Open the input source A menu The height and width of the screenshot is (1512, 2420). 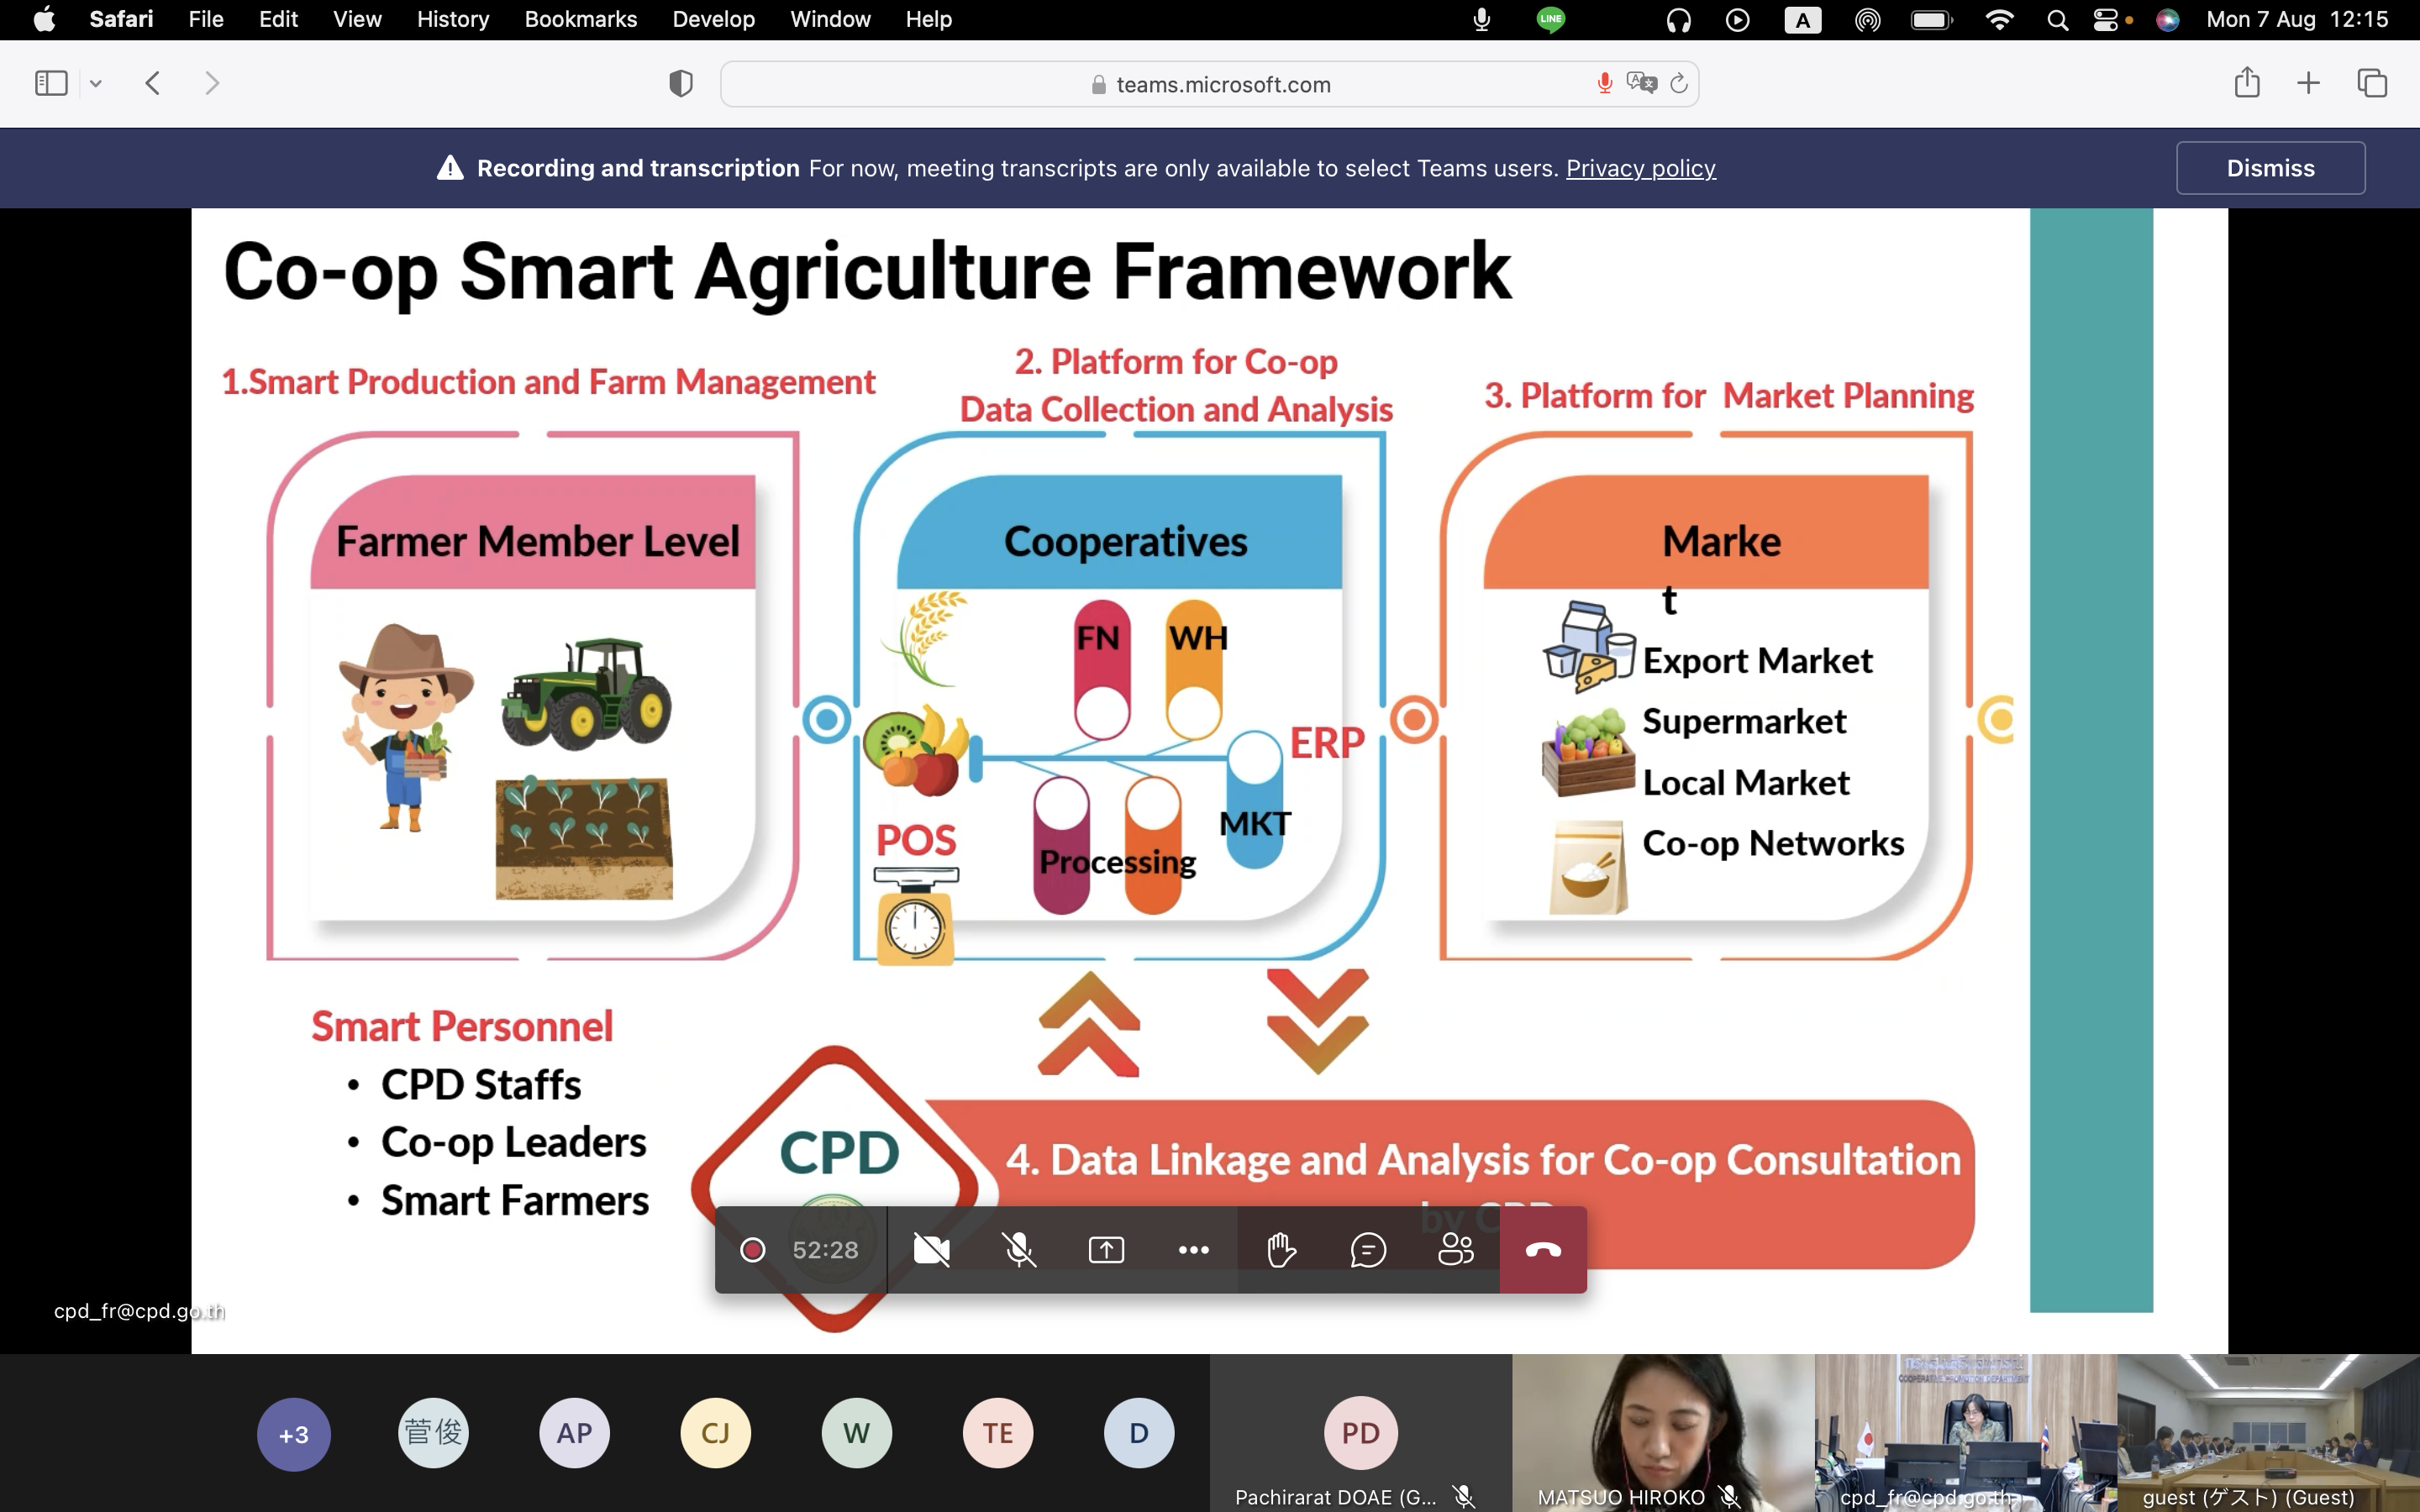pyautogui.click(x=1802, y=19)
